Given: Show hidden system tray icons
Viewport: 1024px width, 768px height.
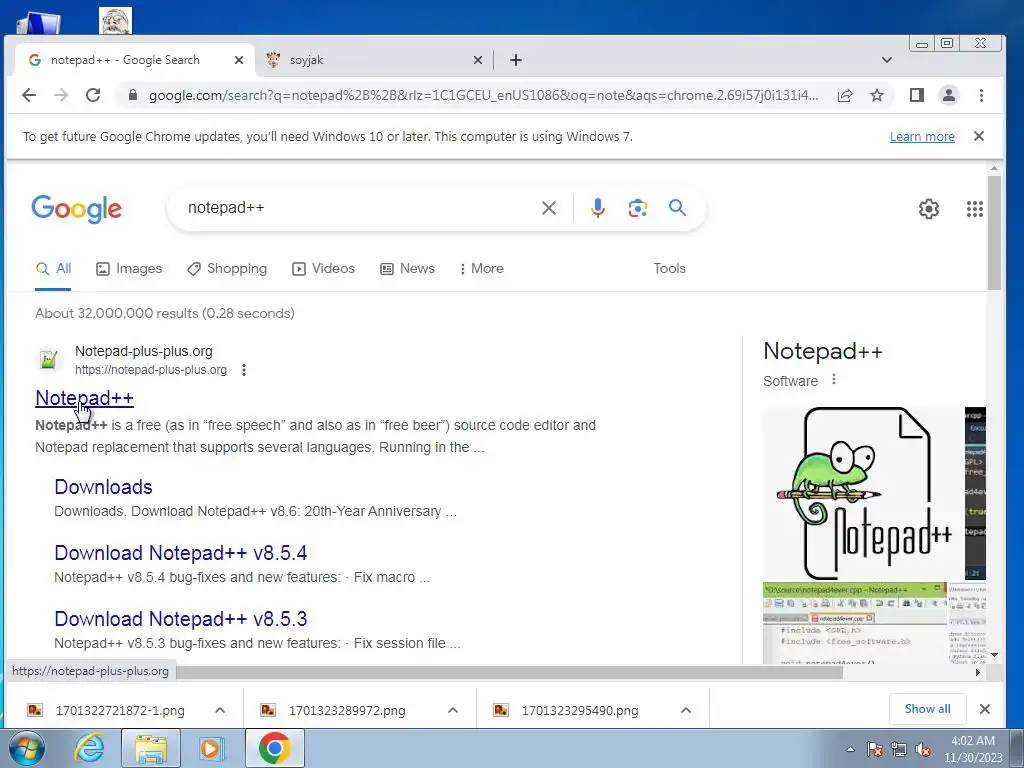Looking at the screenshot, I should [850, 750].
